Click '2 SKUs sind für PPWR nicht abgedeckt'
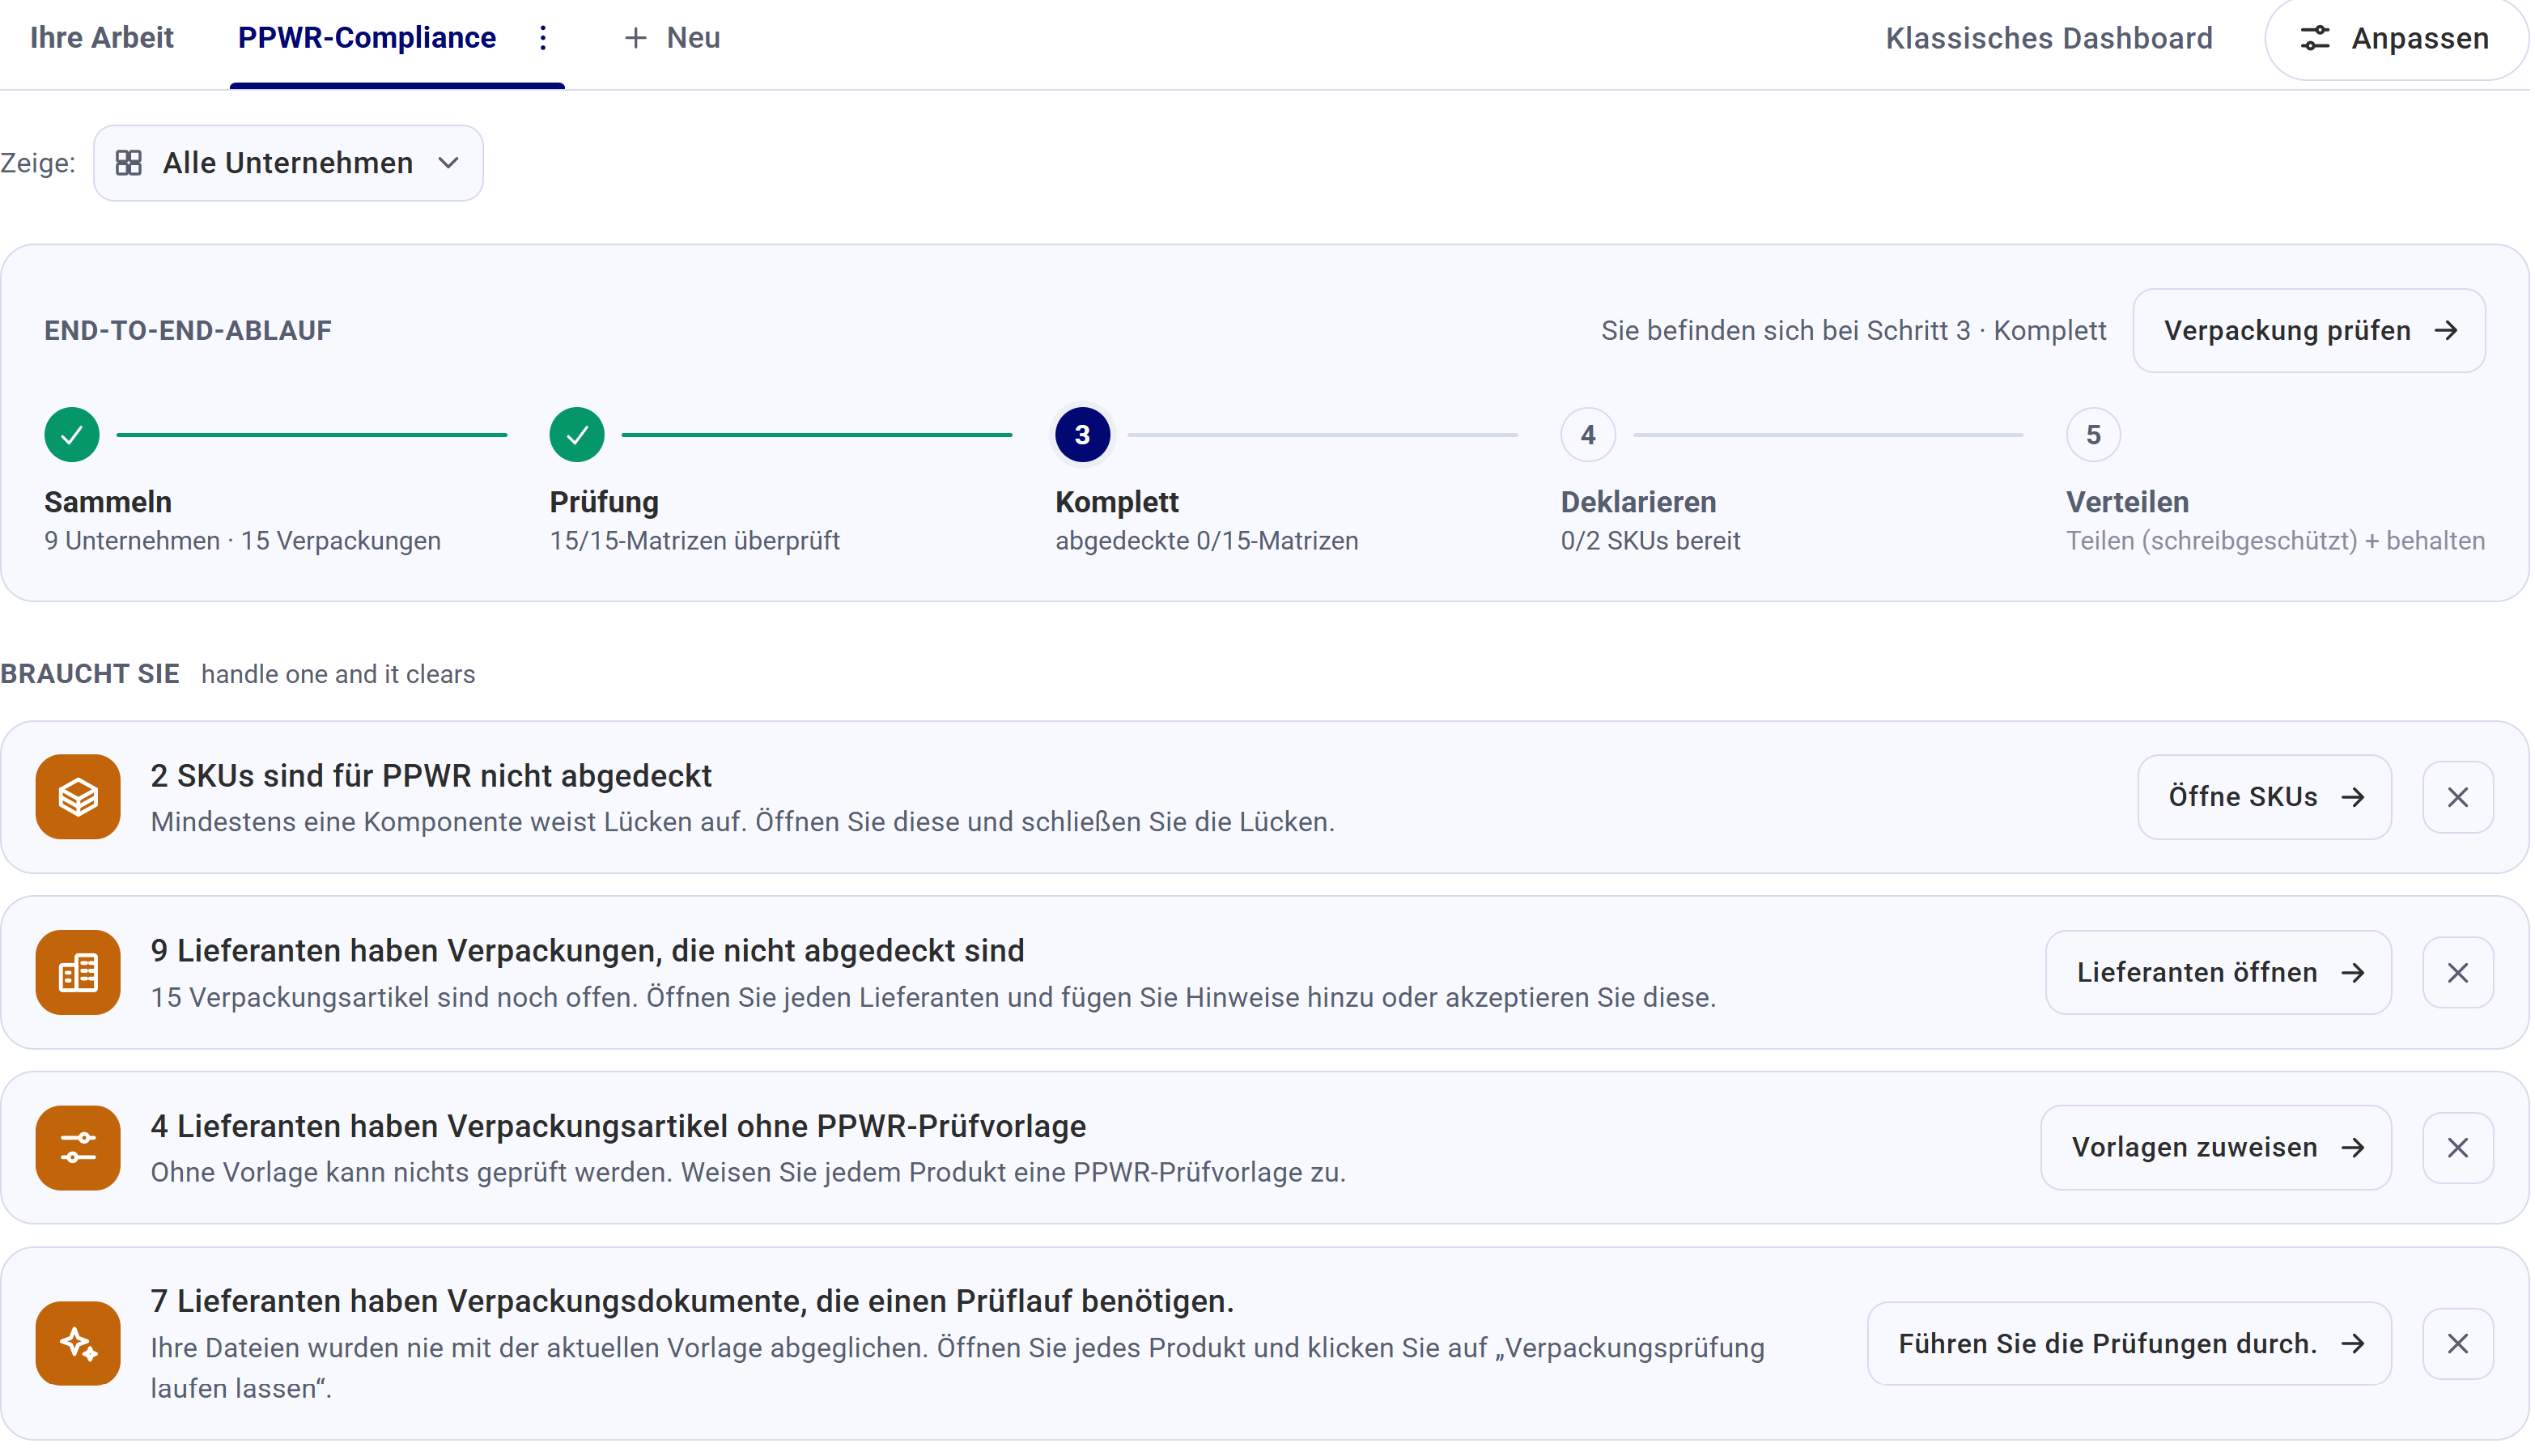Screen dimensions: 2535x1456 click(x=431, y=776)
